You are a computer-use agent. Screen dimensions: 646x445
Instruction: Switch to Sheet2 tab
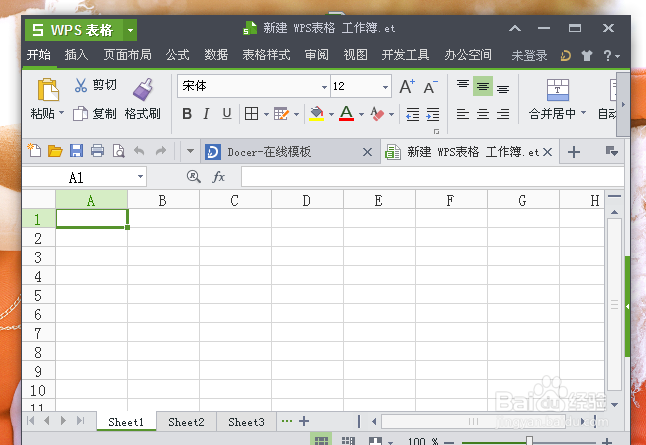click(x=186, y=422)
